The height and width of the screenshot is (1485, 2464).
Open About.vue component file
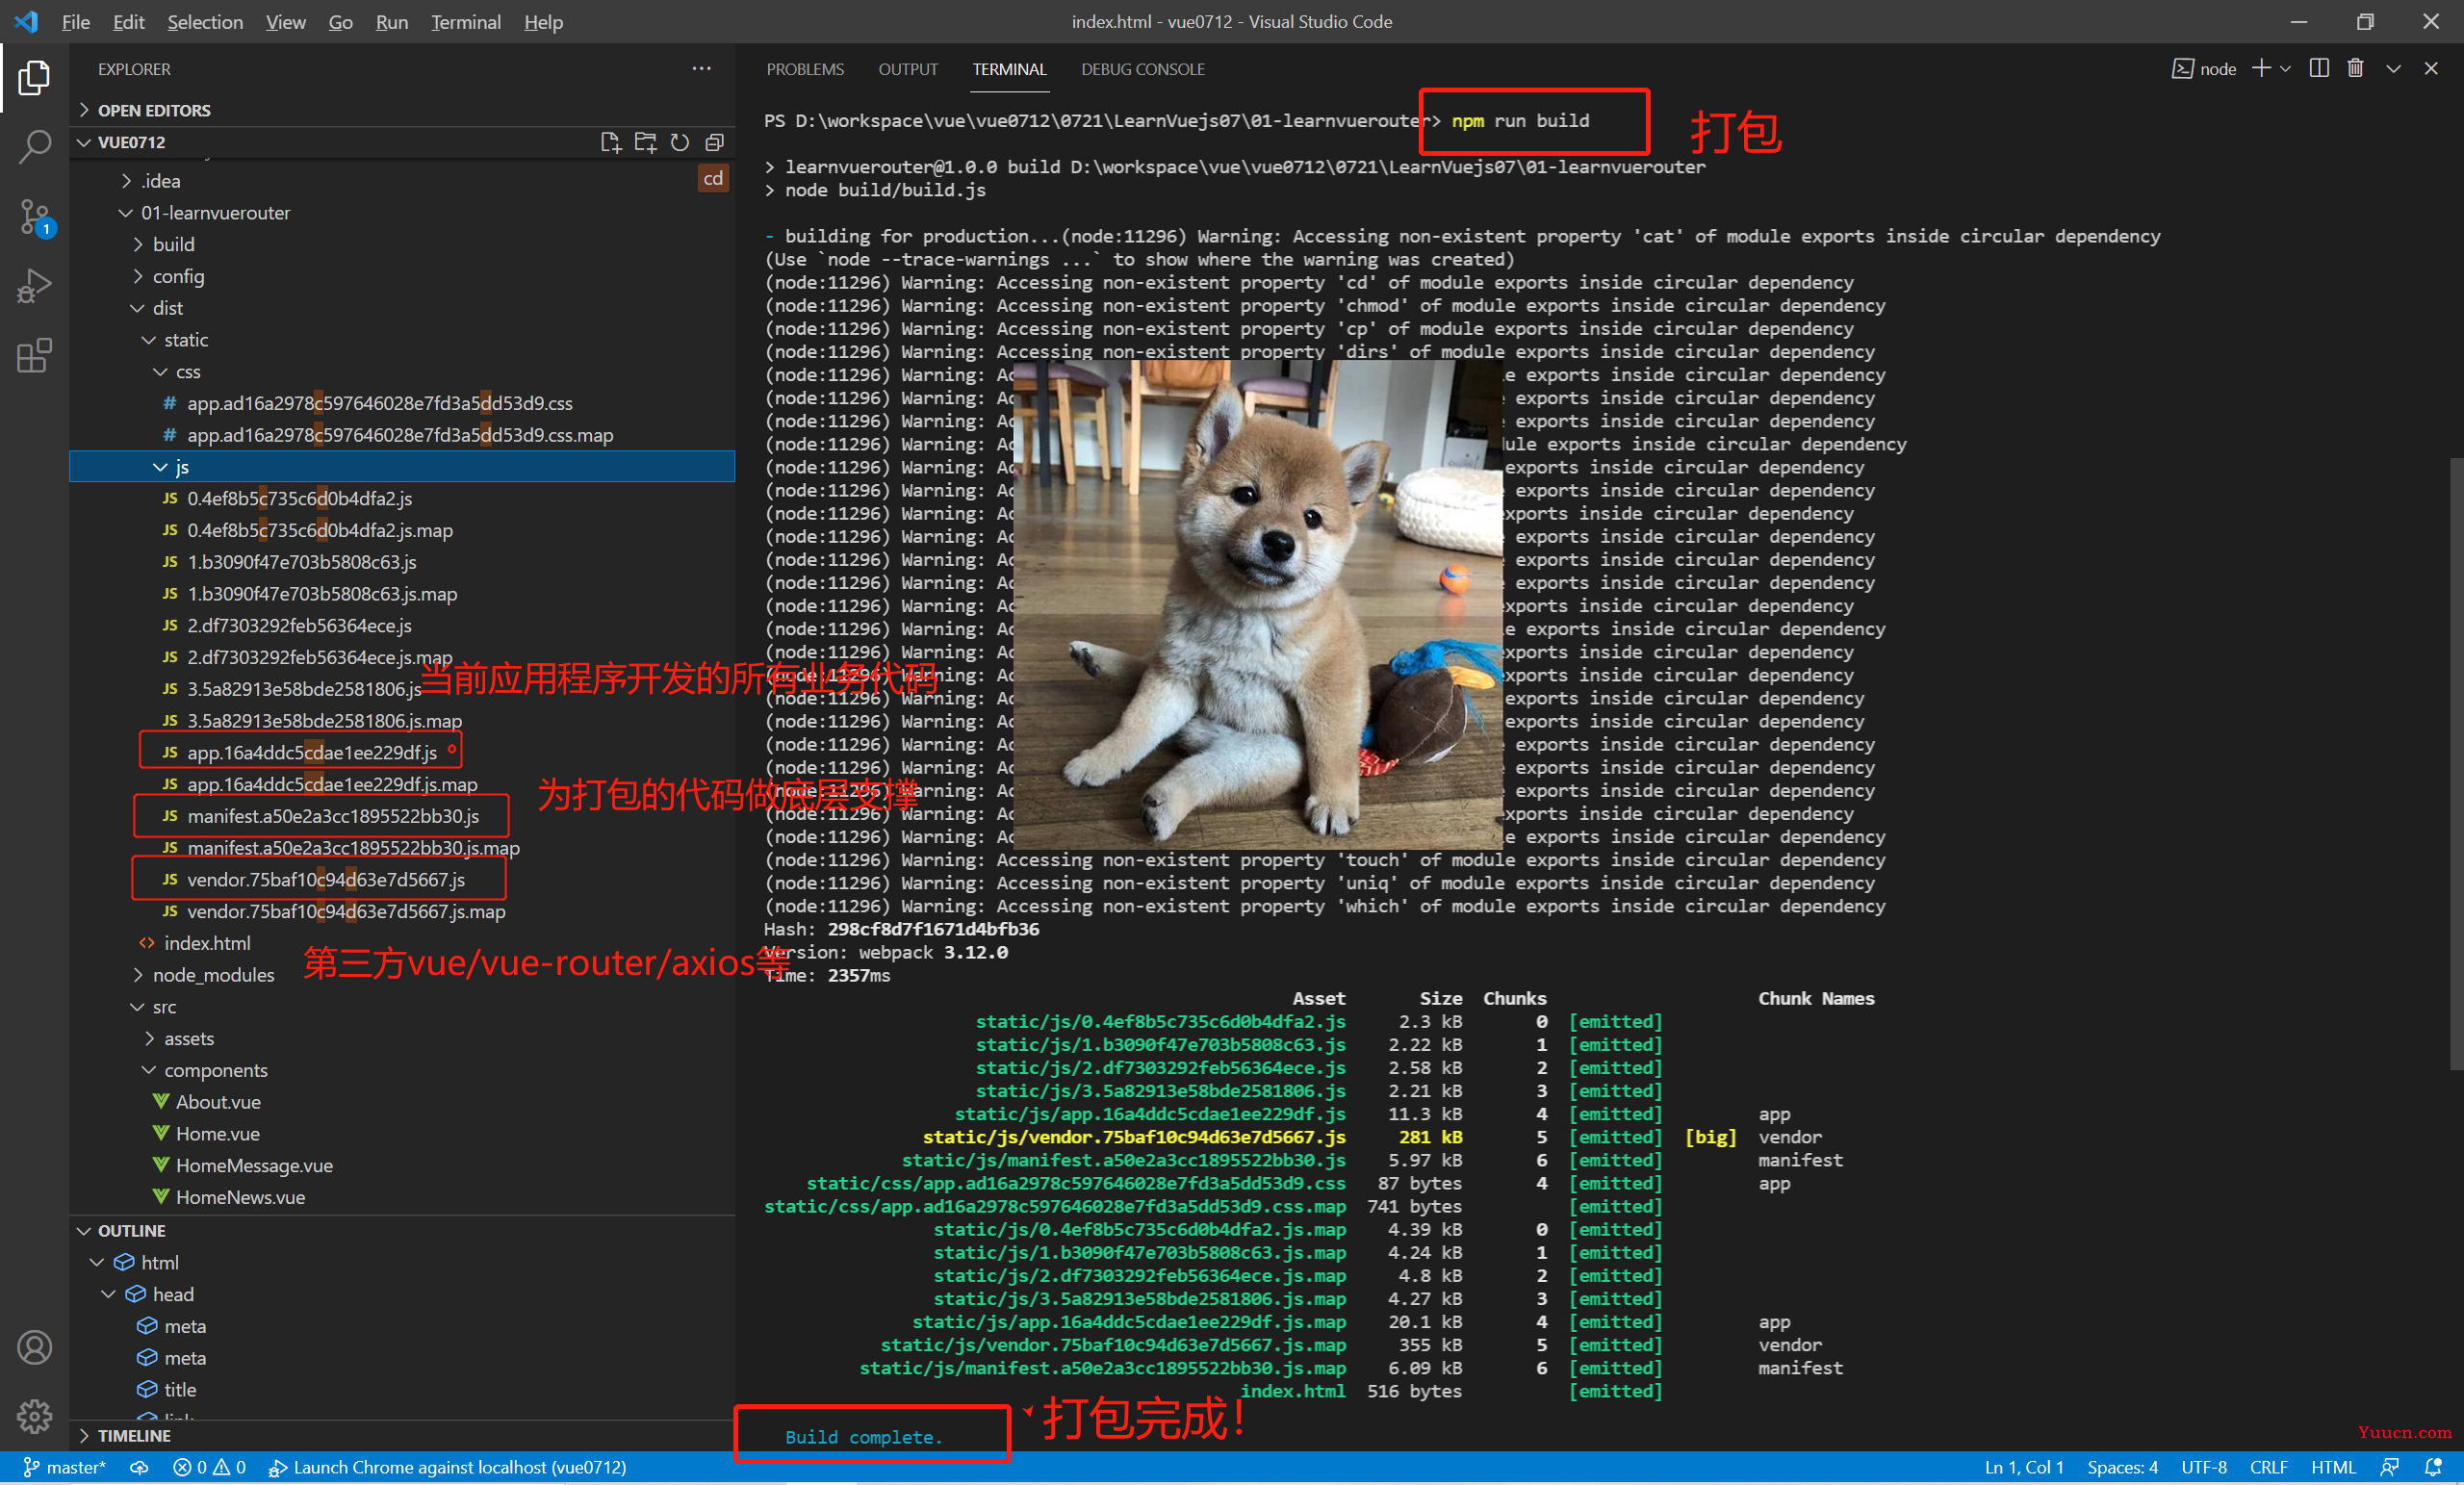(x=402, y=1102)
